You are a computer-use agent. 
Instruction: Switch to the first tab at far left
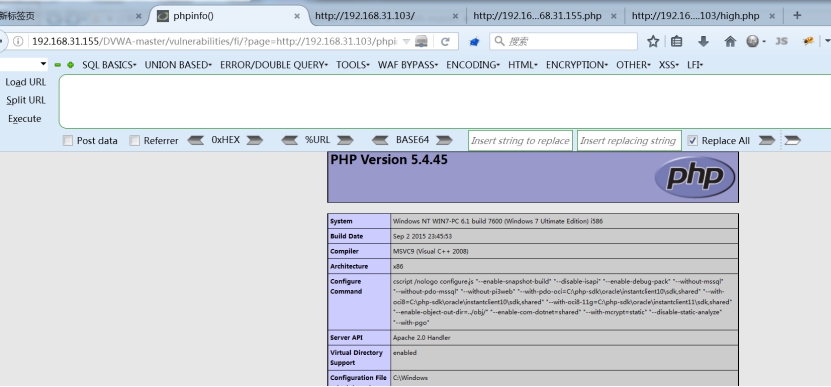click(73, 16)
